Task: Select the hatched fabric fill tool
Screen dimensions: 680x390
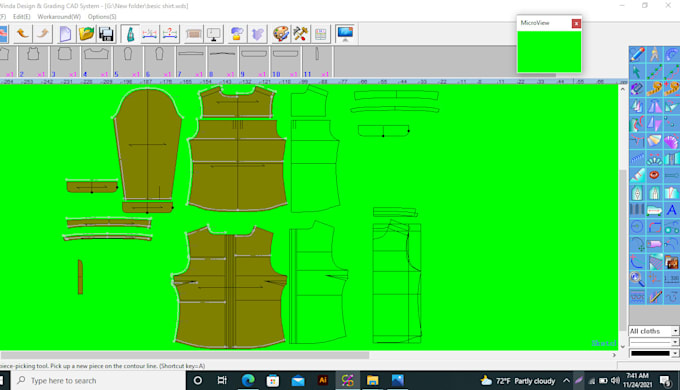Action: click(x=654, y=262)
